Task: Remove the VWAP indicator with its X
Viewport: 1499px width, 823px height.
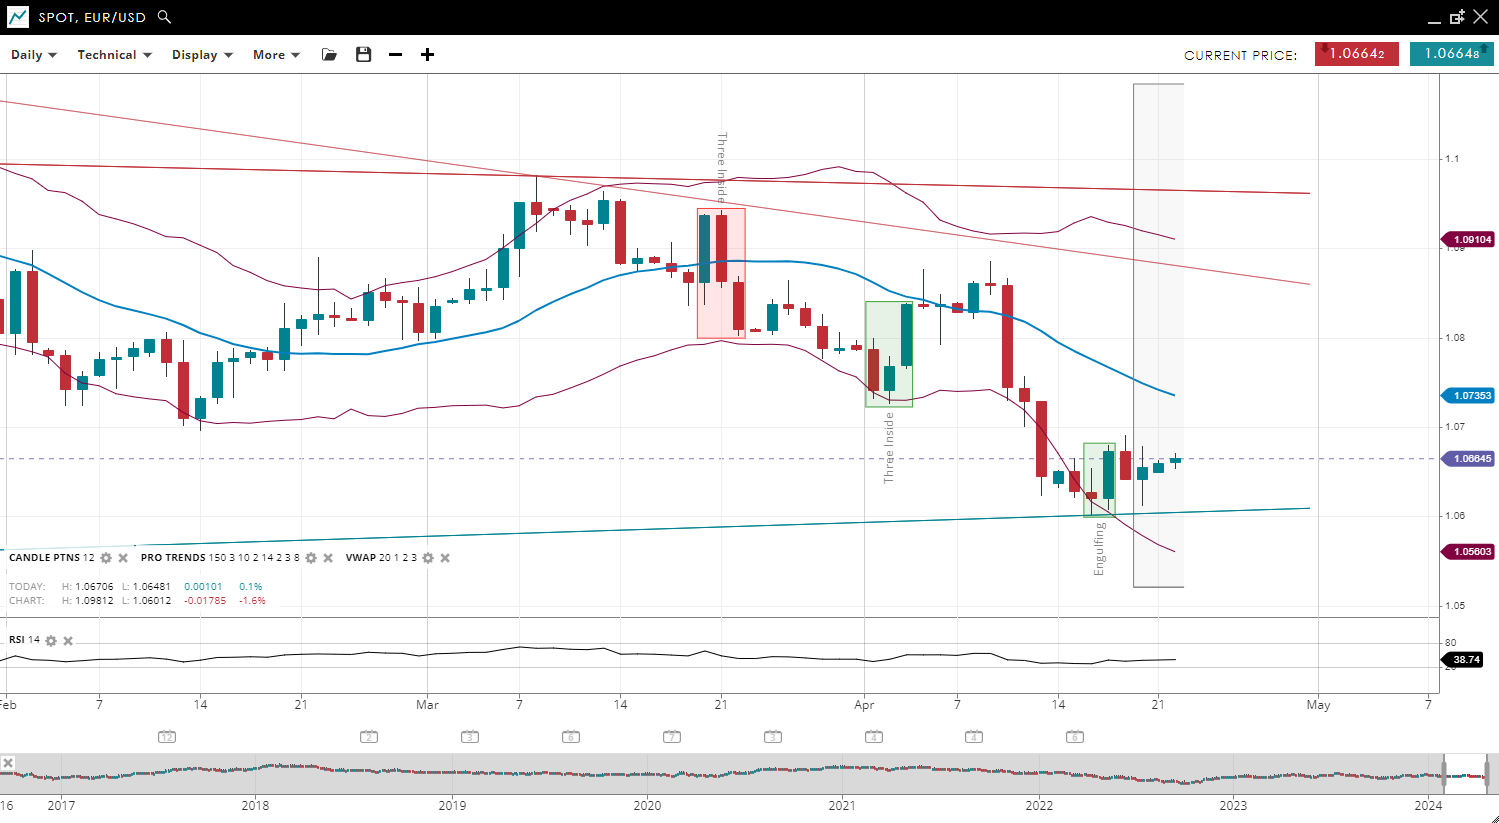Action: pyautogui.click(x=445, y=558)
